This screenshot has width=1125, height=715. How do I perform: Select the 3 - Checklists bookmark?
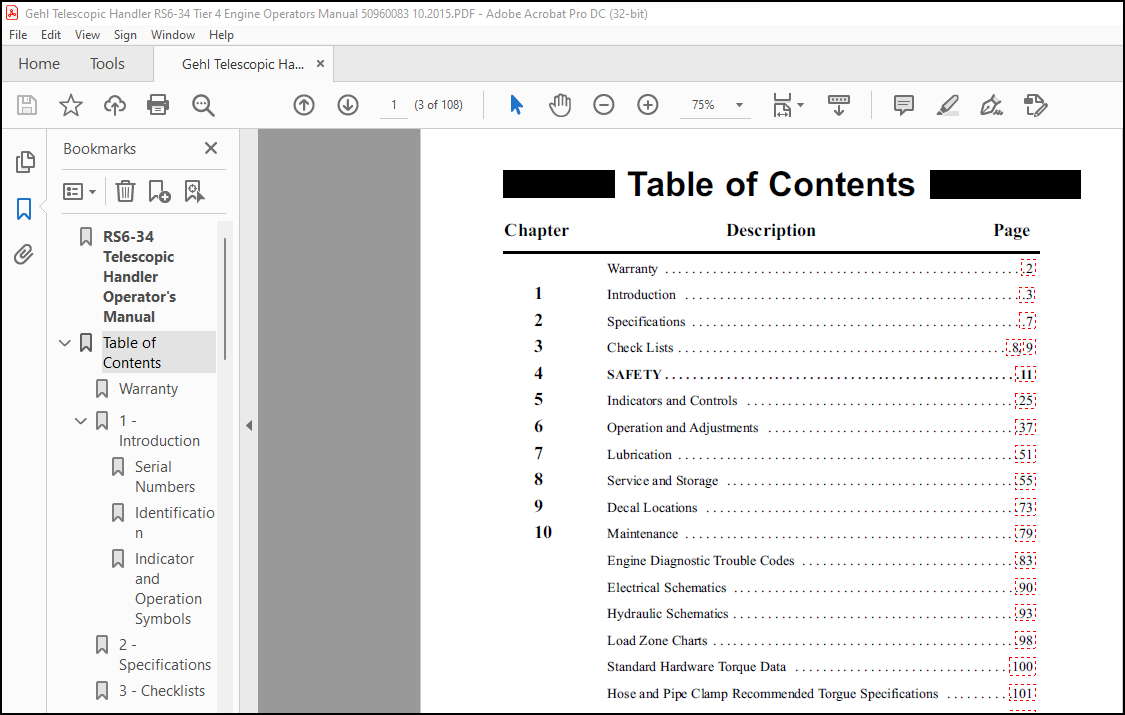(162, 691)
